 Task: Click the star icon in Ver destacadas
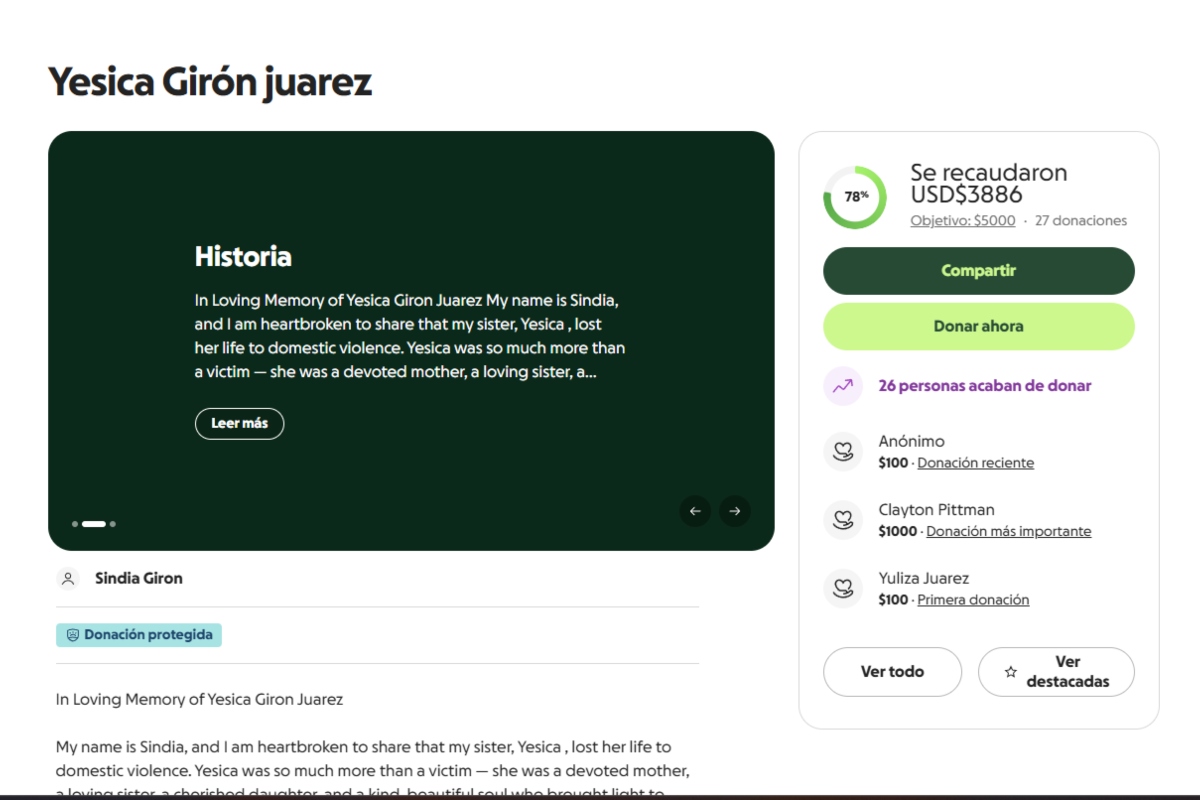click(x=1011, y=672)
